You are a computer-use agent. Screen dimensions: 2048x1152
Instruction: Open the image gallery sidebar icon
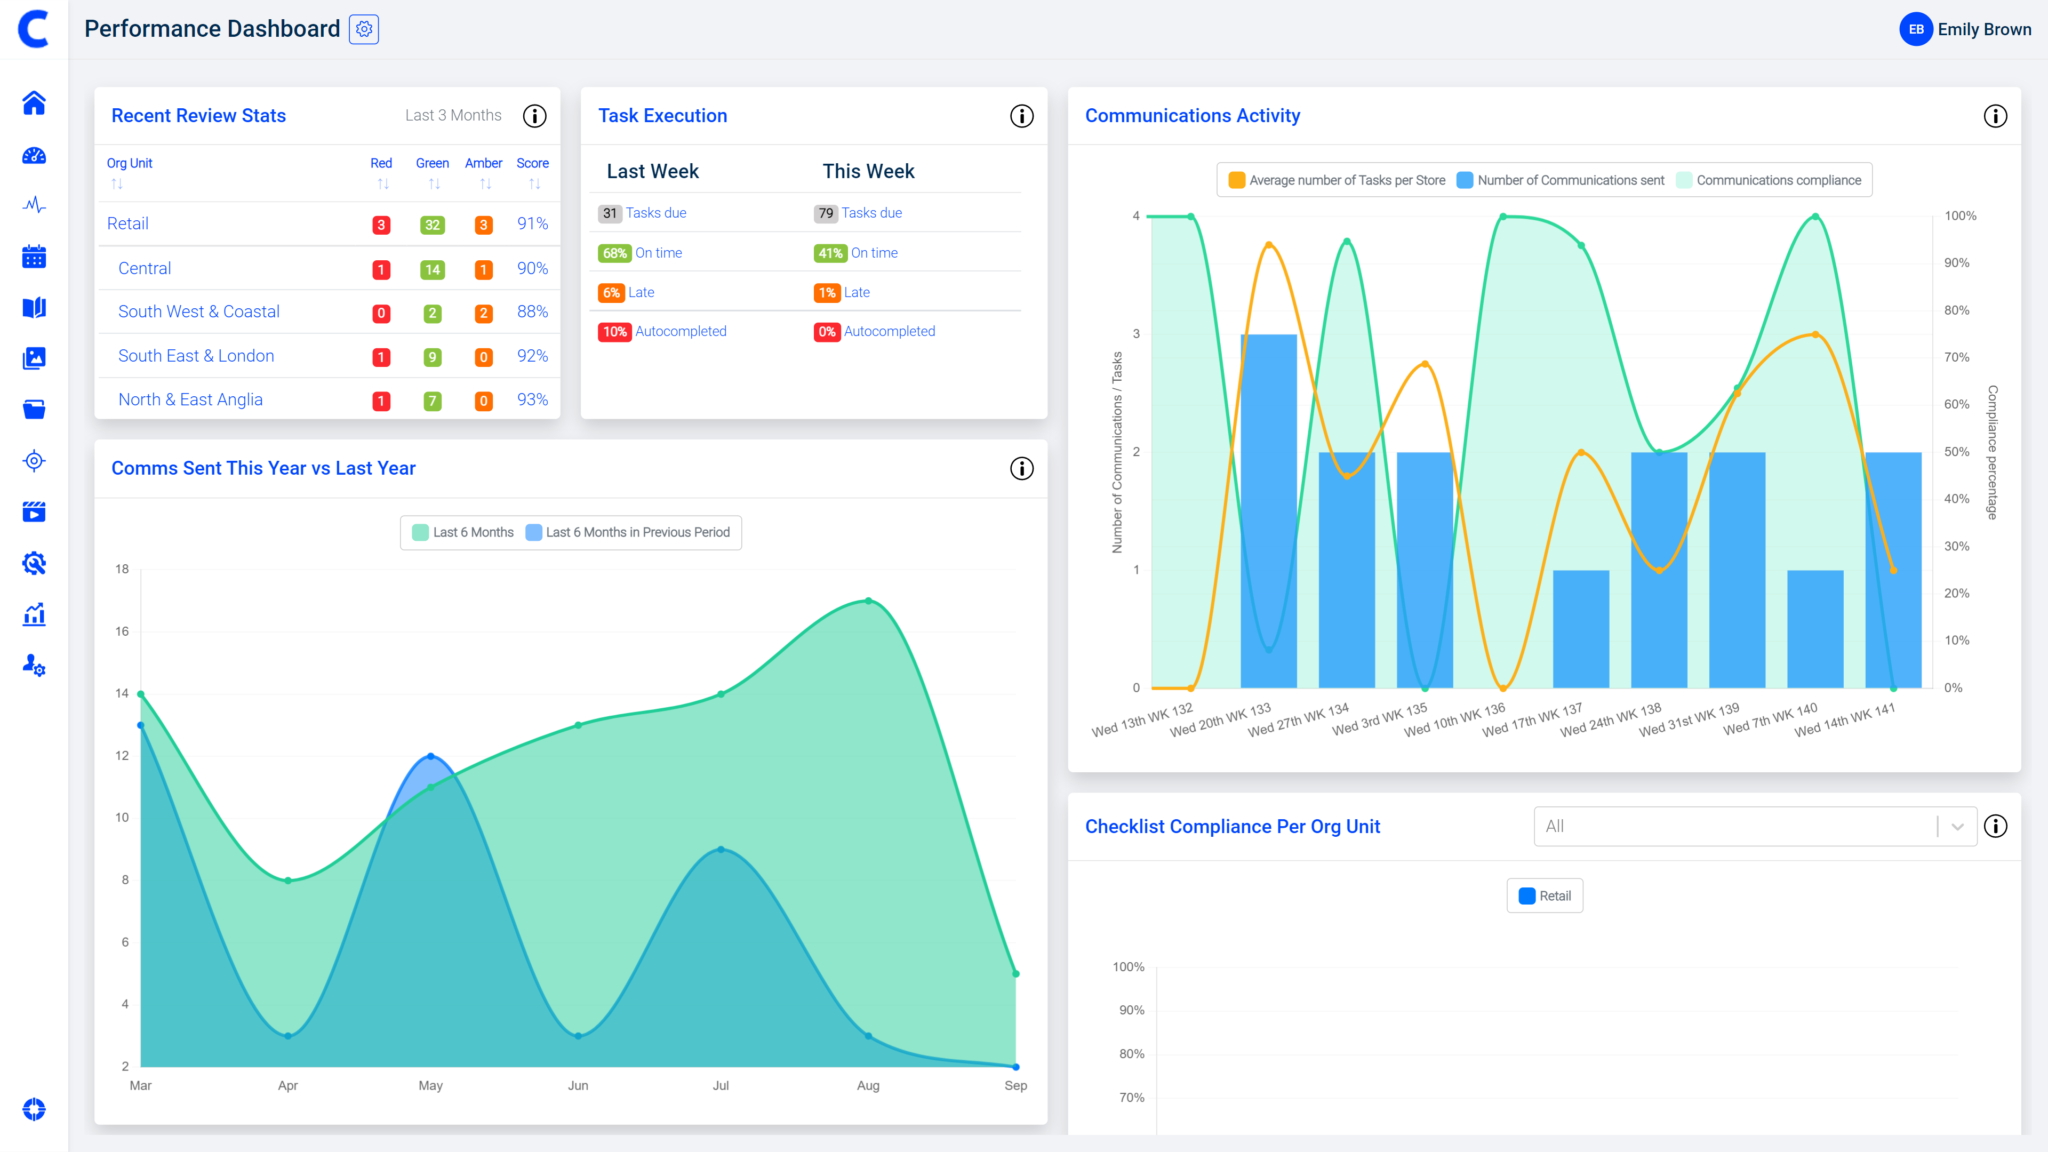coord(34,358)
